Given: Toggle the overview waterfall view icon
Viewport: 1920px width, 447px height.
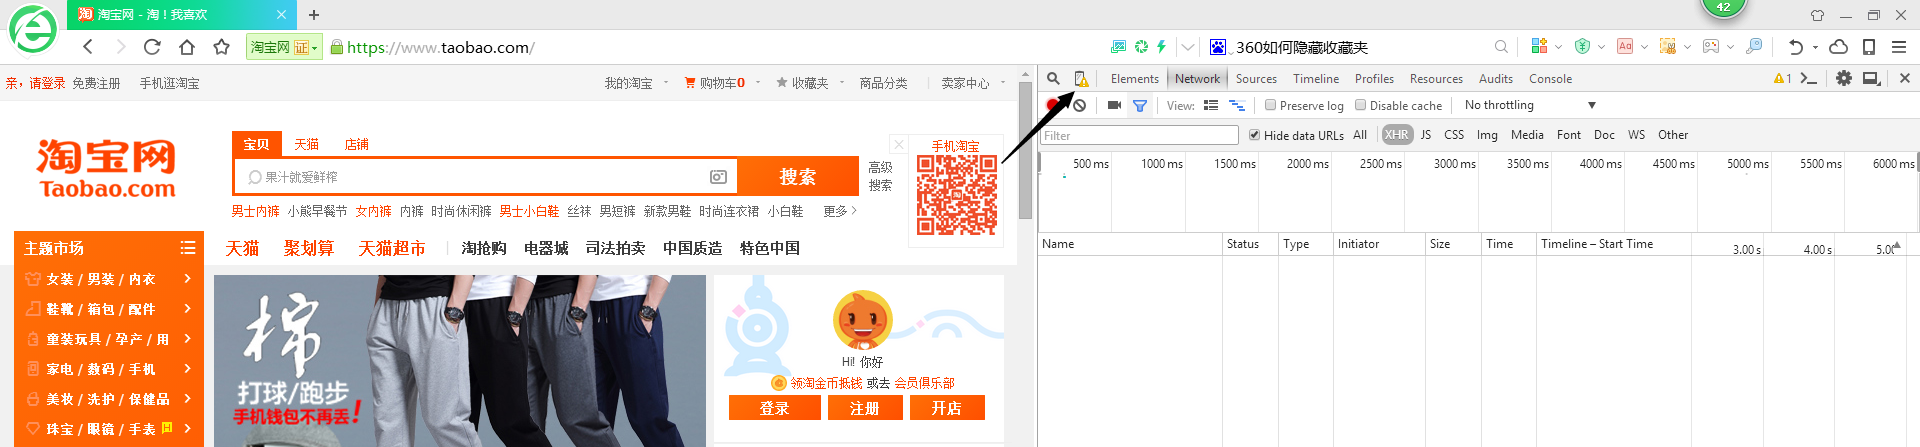Looking at the screenshot, I should (1237, 105).
